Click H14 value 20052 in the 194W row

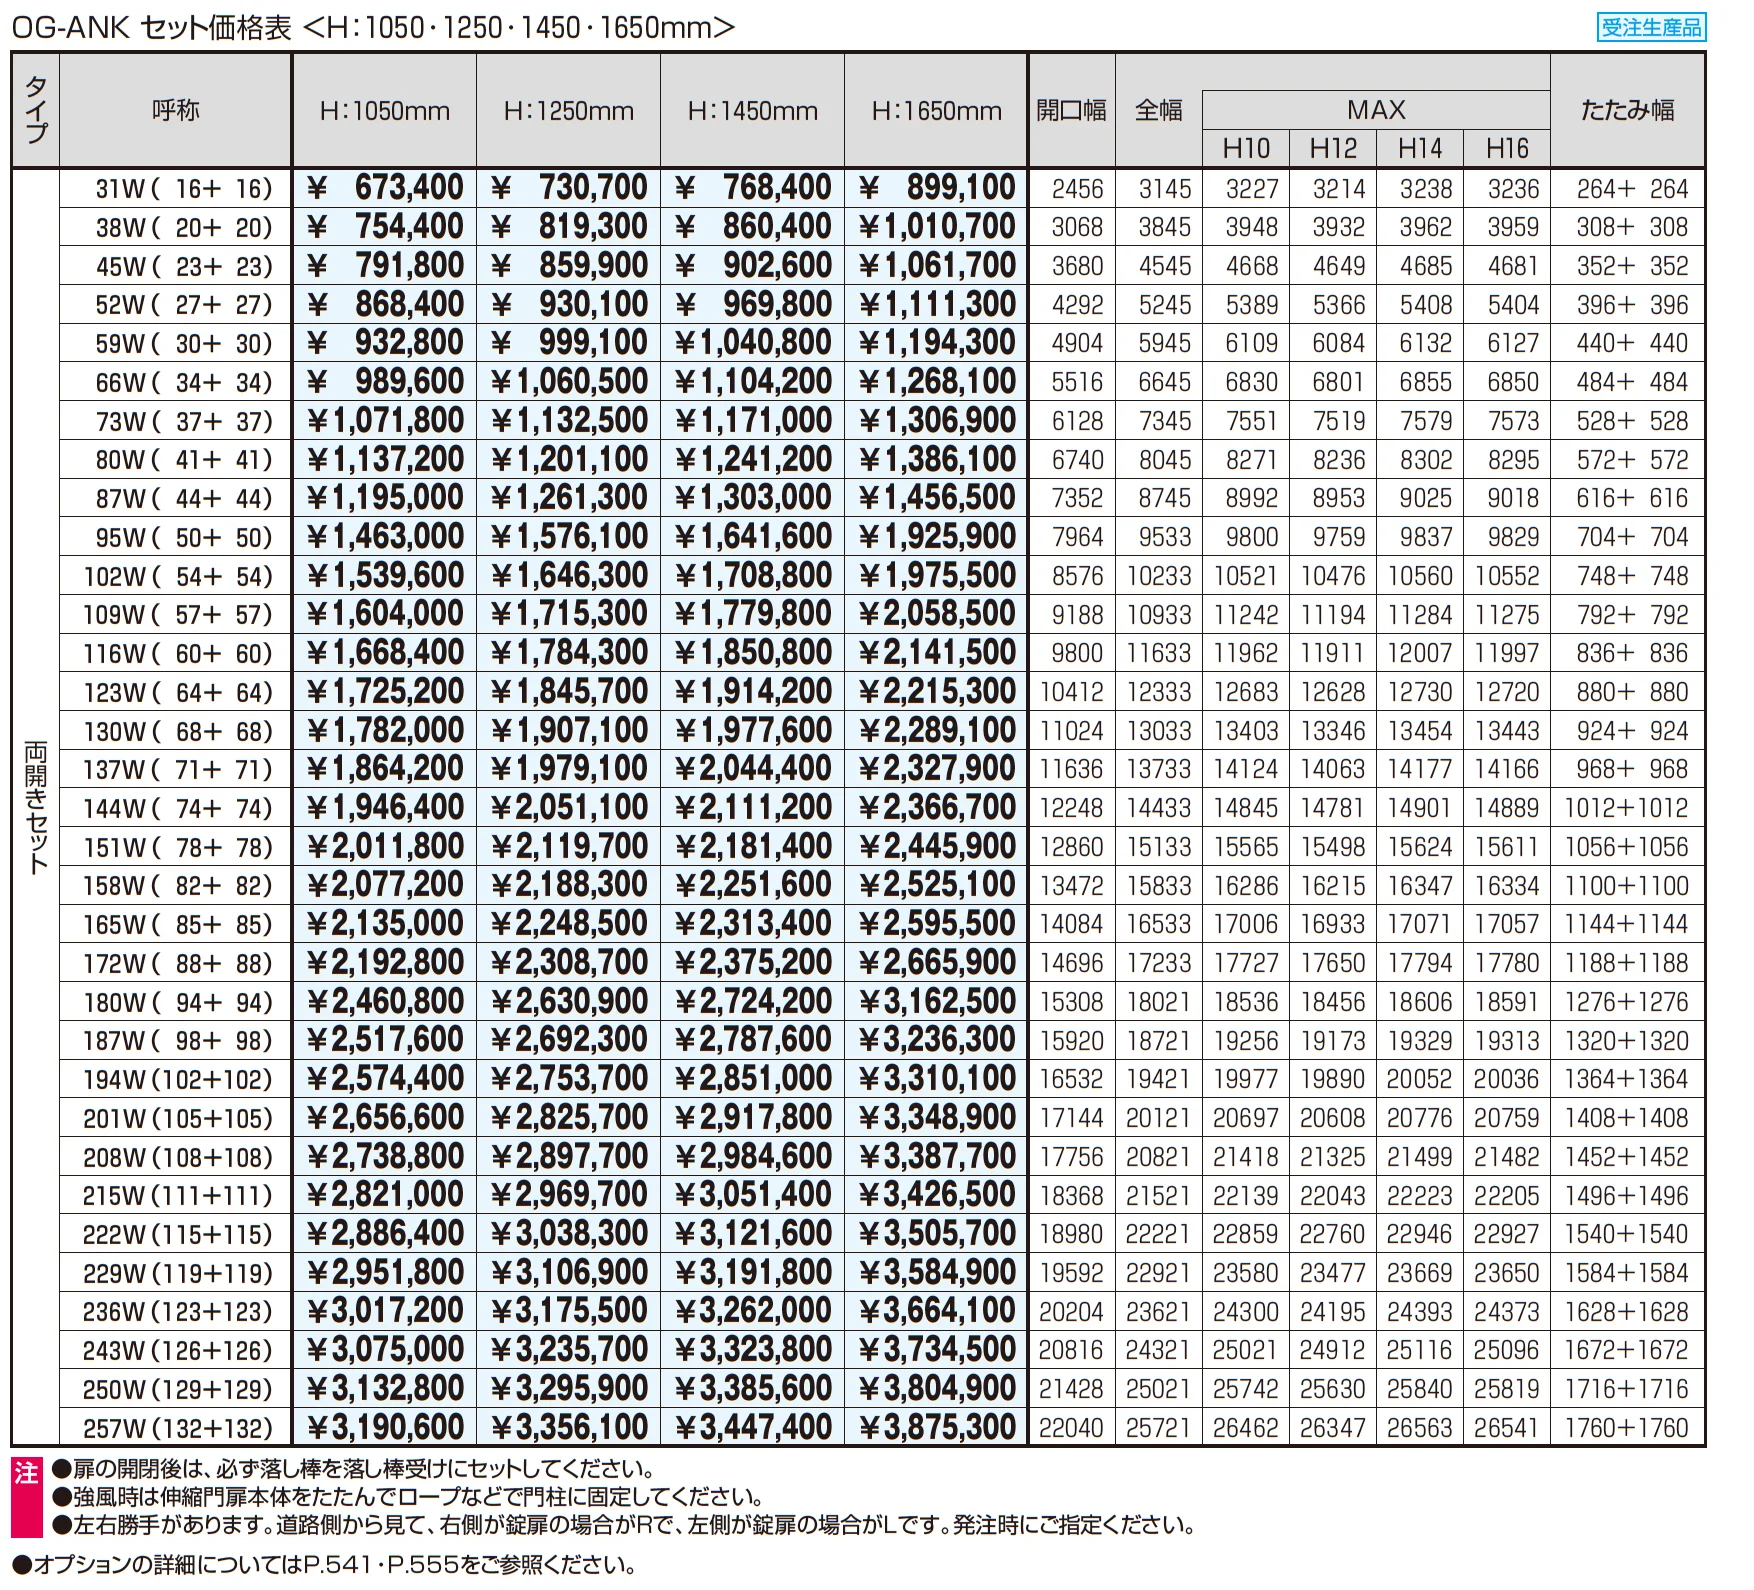pos(1419,1080)
